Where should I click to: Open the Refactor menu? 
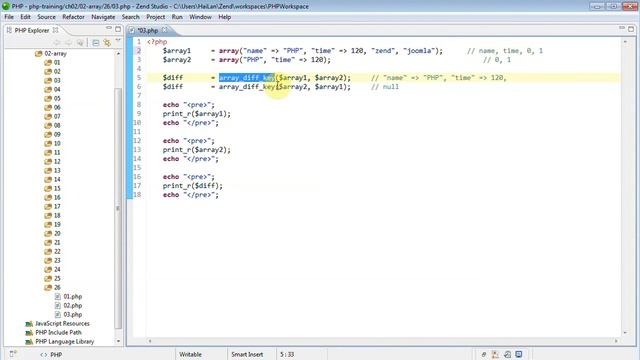coord(73,17)
